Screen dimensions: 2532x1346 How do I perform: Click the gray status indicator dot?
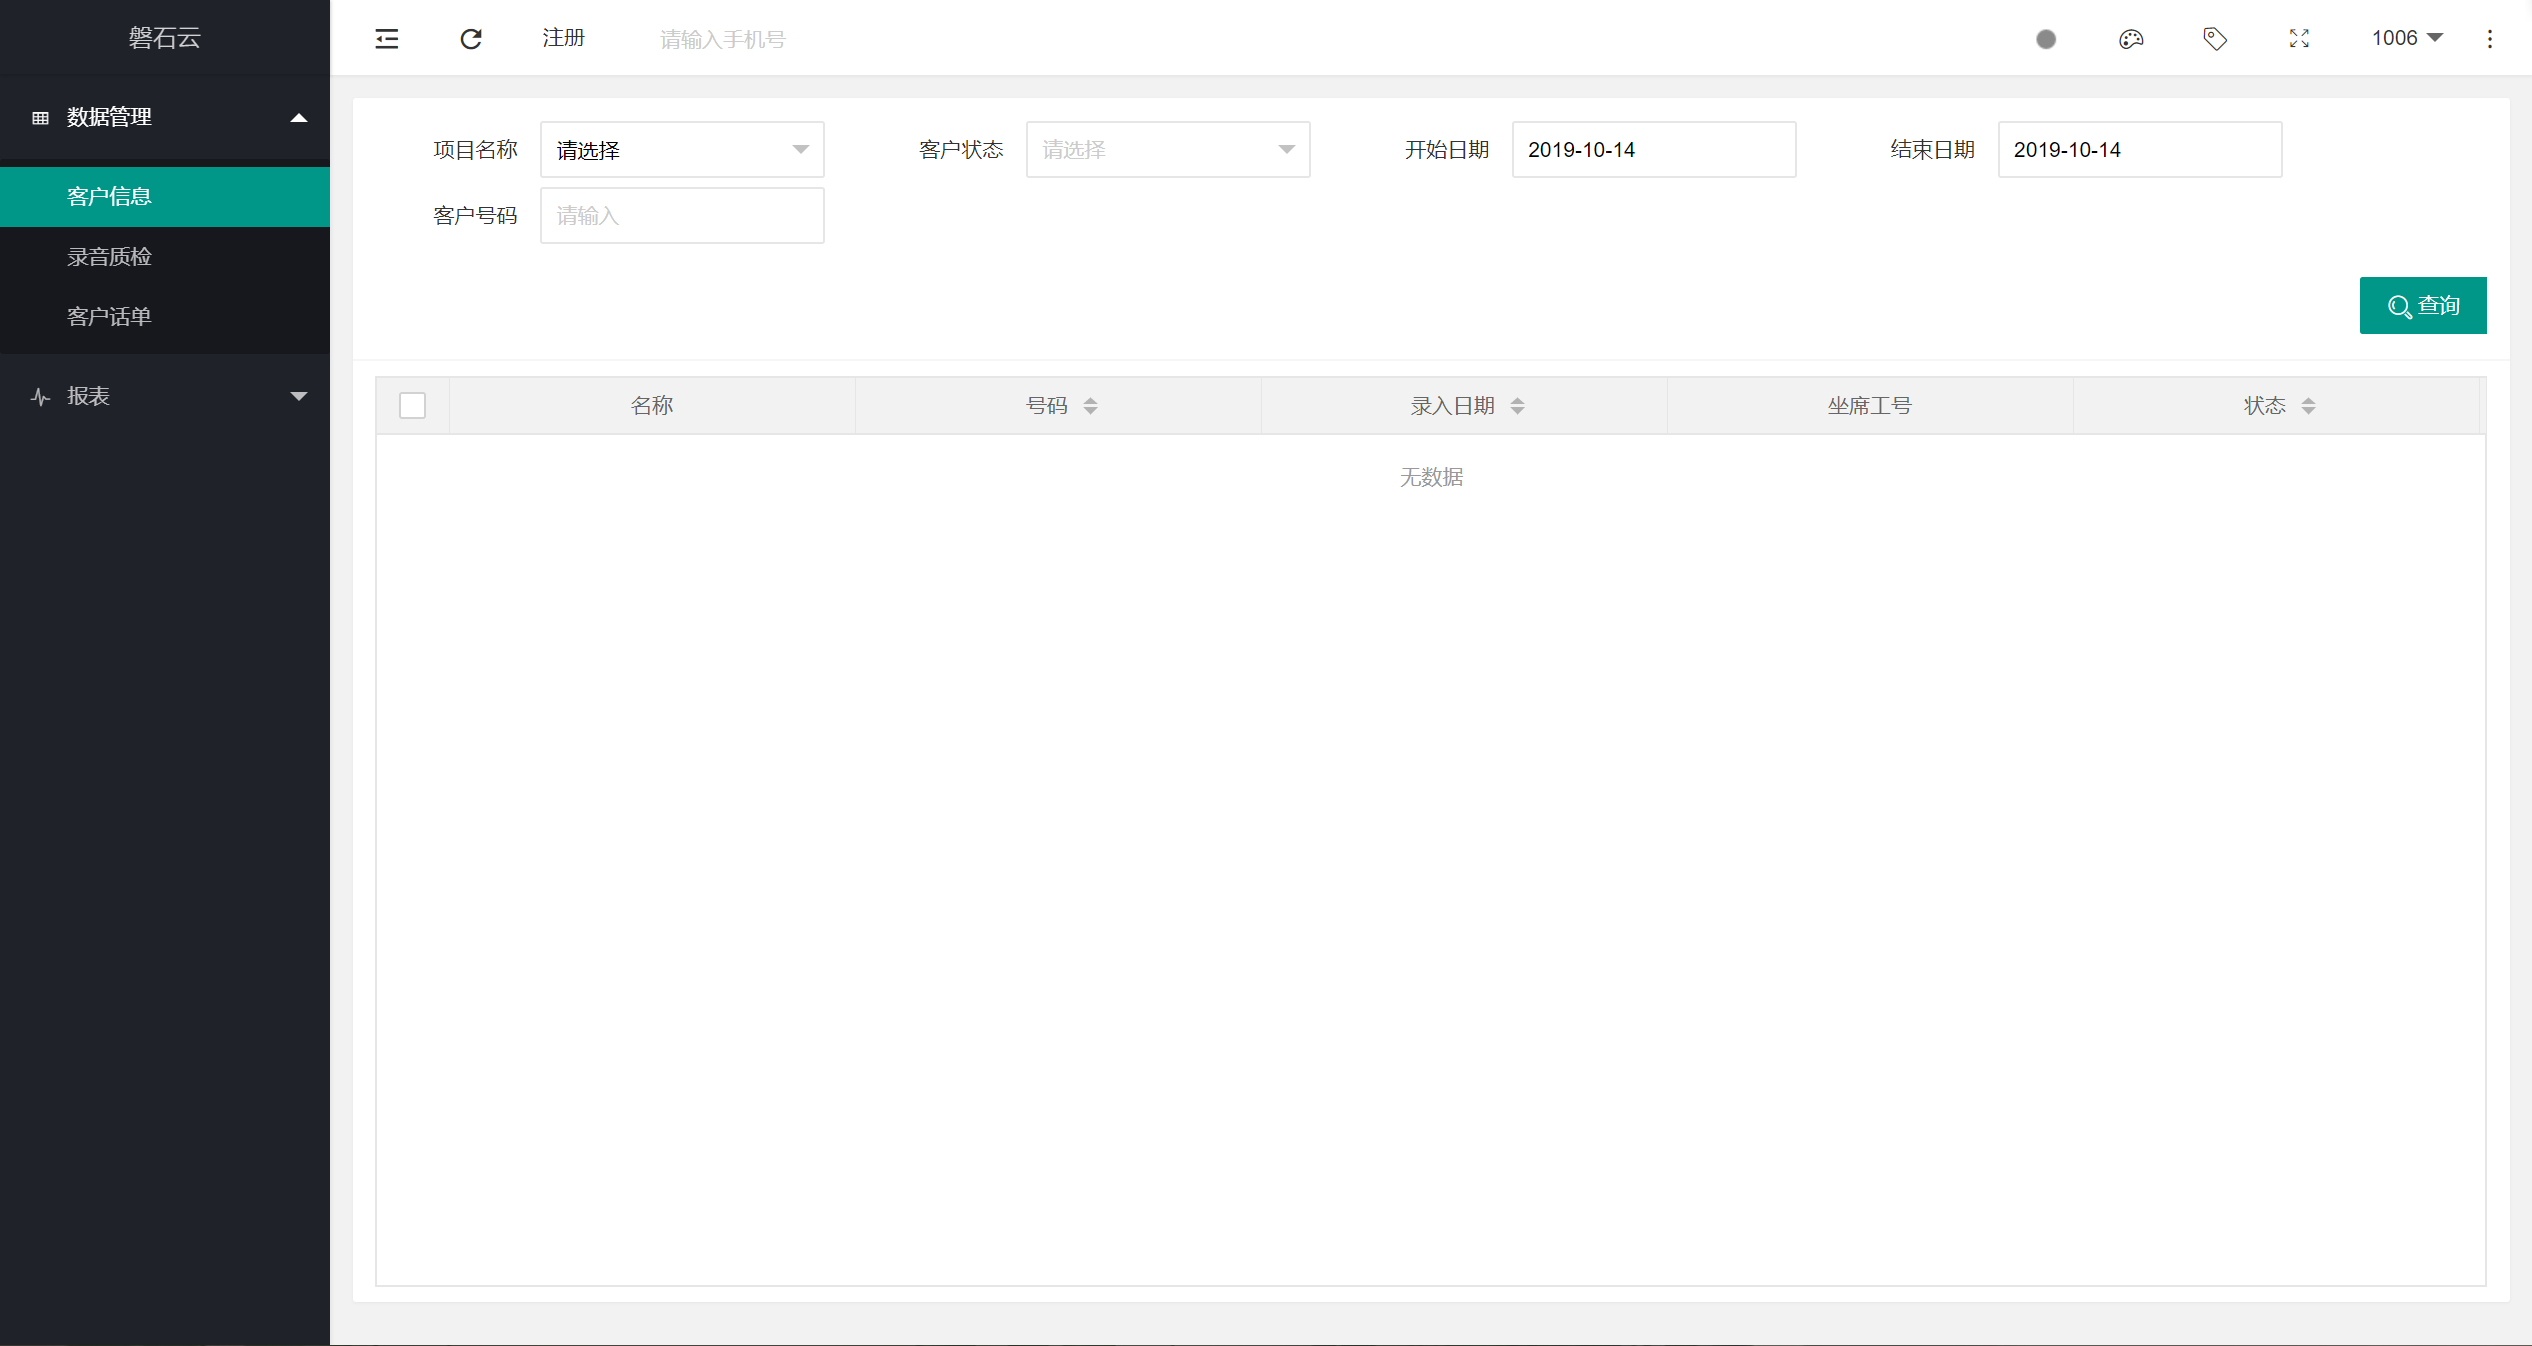click(x=2046, y=39)
